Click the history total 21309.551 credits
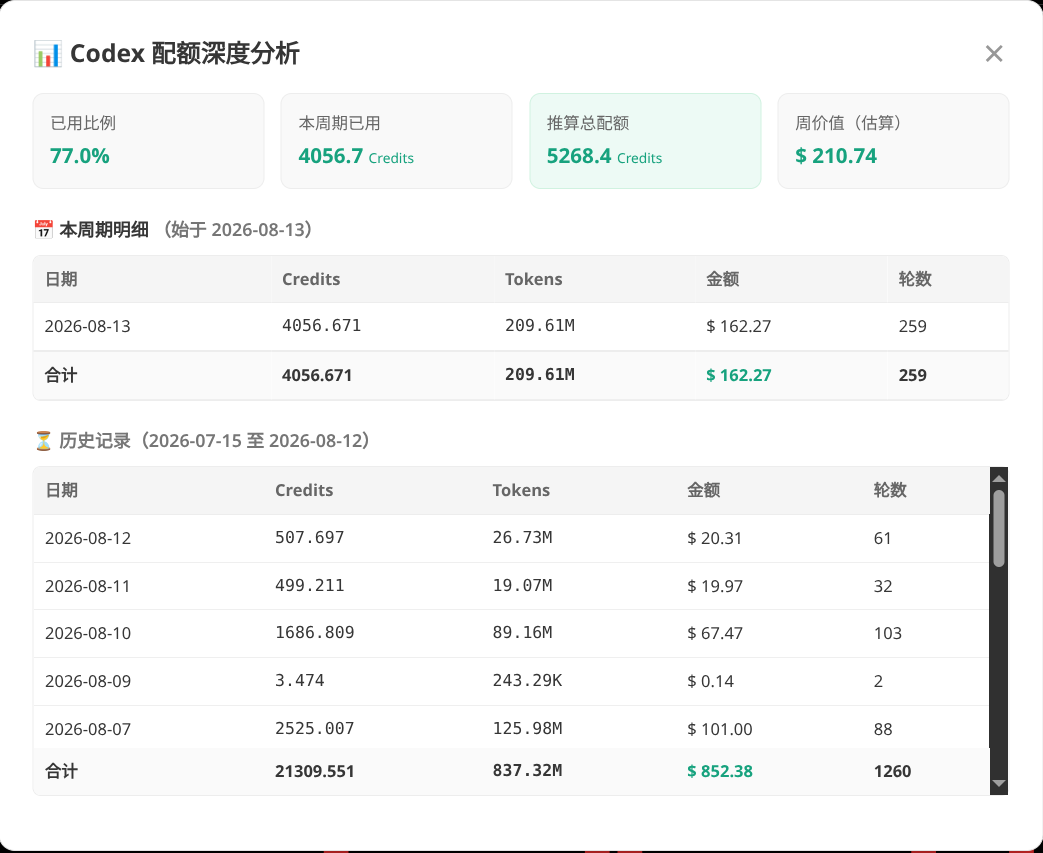Image resolution: width=1043 pixels, height=853 pixels. click(x=315, y=772)
